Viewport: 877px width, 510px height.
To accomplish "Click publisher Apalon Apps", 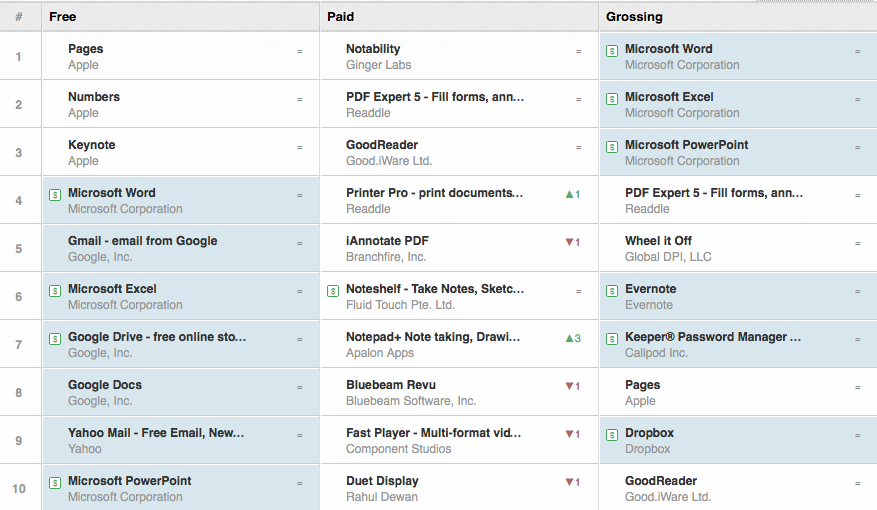I will click(x=380, y=353).
